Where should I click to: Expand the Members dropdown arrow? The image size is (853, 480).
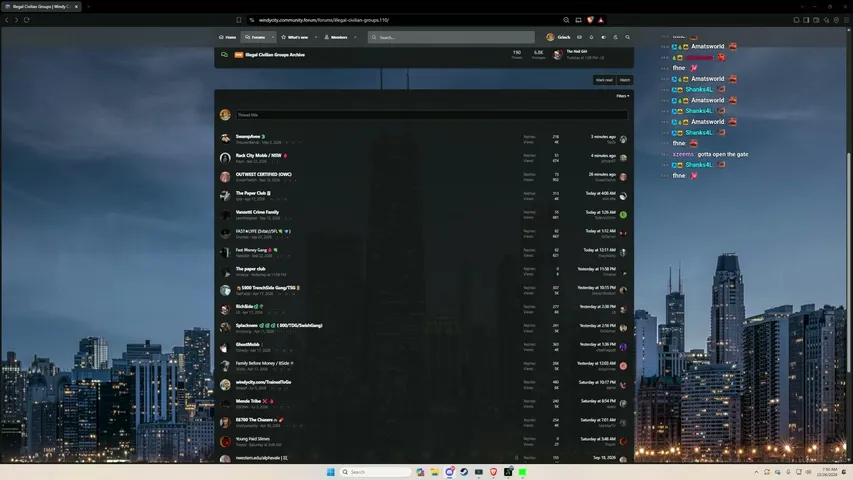[x=355, y=37]
